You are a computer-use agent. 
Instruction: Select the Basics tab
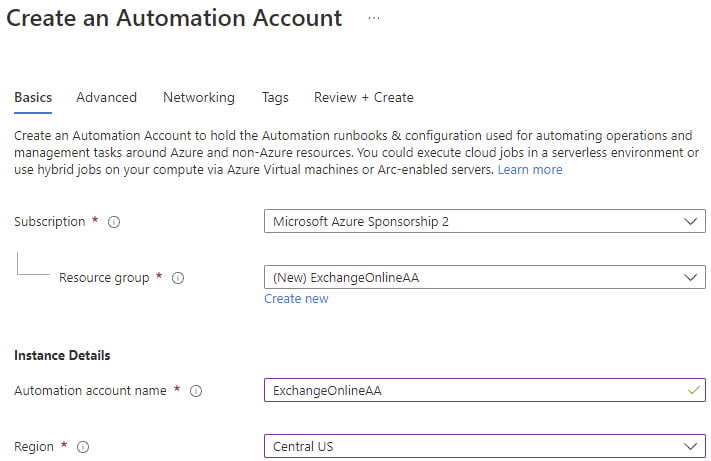(x=33, y=97)
